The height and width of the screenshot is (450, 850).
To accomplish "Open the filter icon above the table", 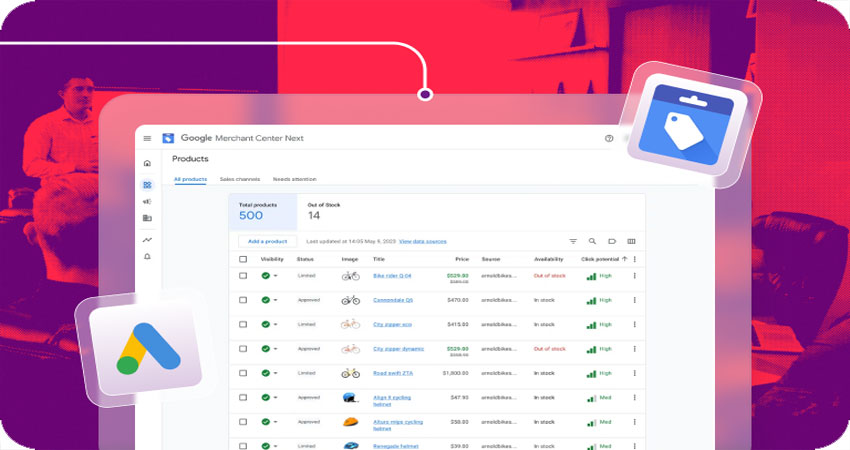I will [x=573, y=241].
